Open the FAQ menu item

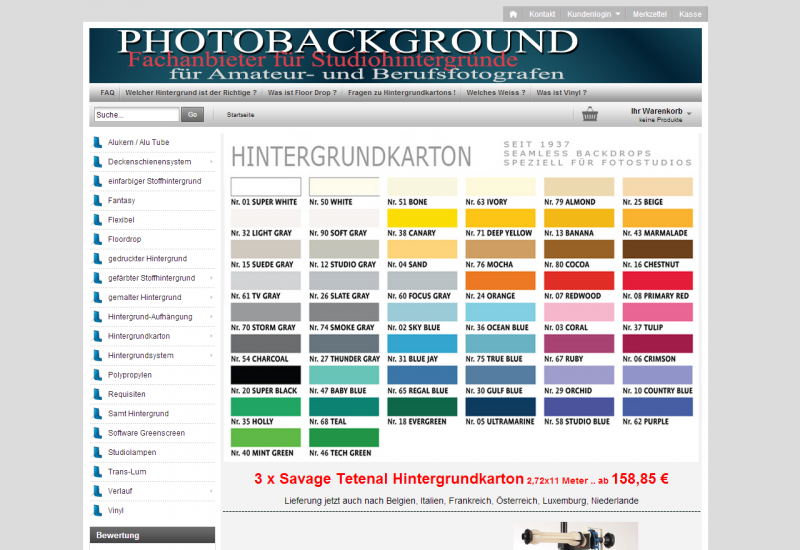click(107, 92)
